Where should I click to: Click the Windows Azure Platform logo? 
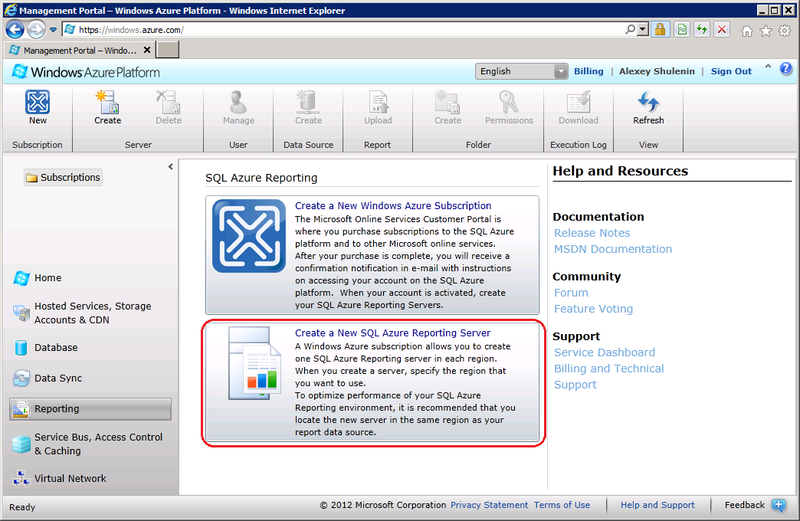tap(86, 72)
